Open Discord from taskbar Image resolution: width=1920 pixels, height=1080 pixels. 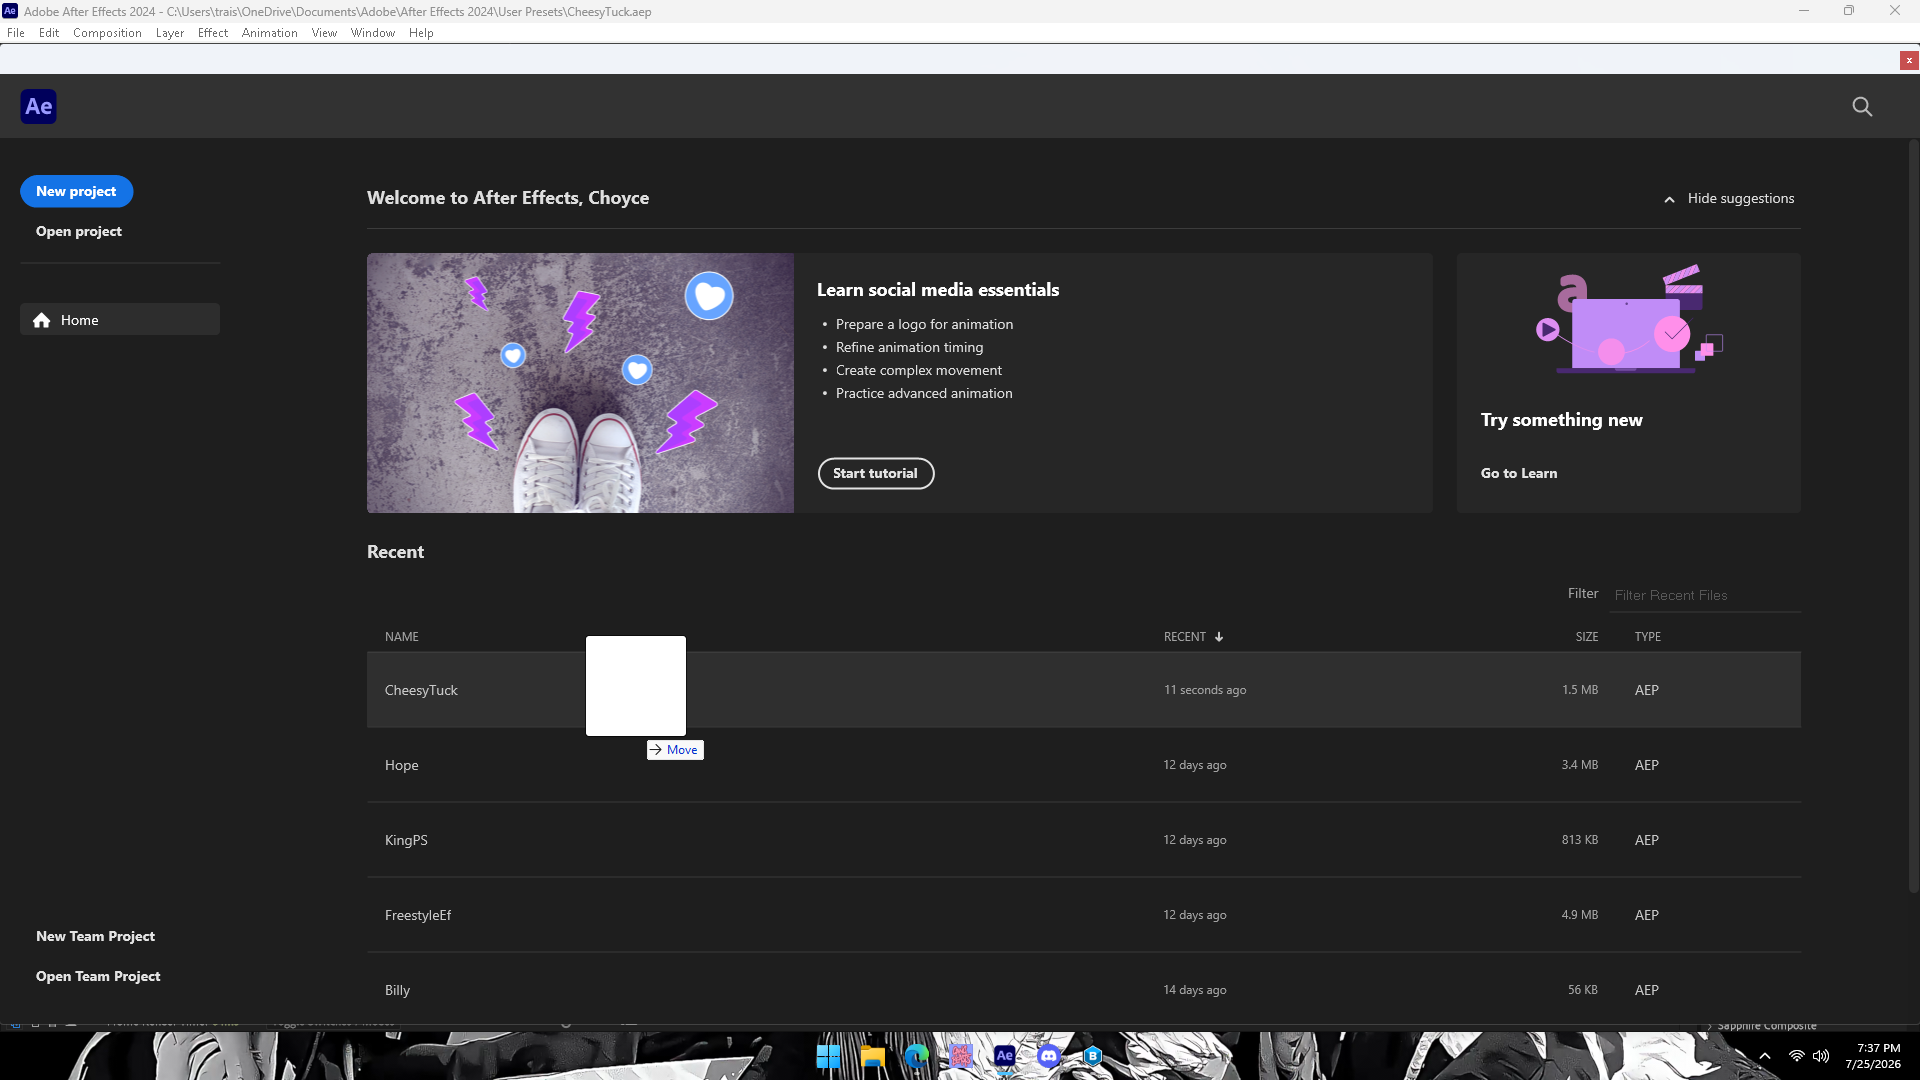click(x=1049, y=1056)
